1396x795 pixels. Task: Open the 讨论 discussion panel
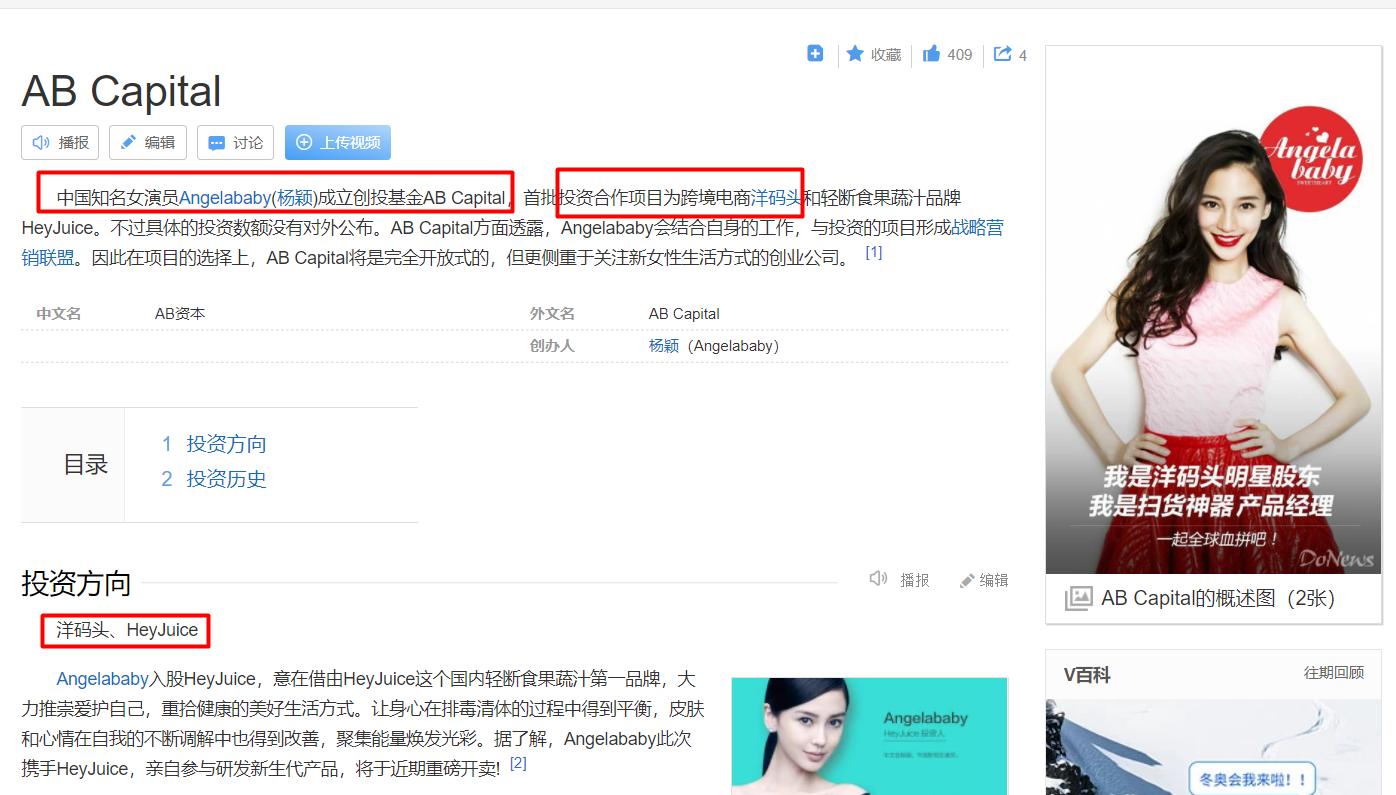(x=235, y=142)
